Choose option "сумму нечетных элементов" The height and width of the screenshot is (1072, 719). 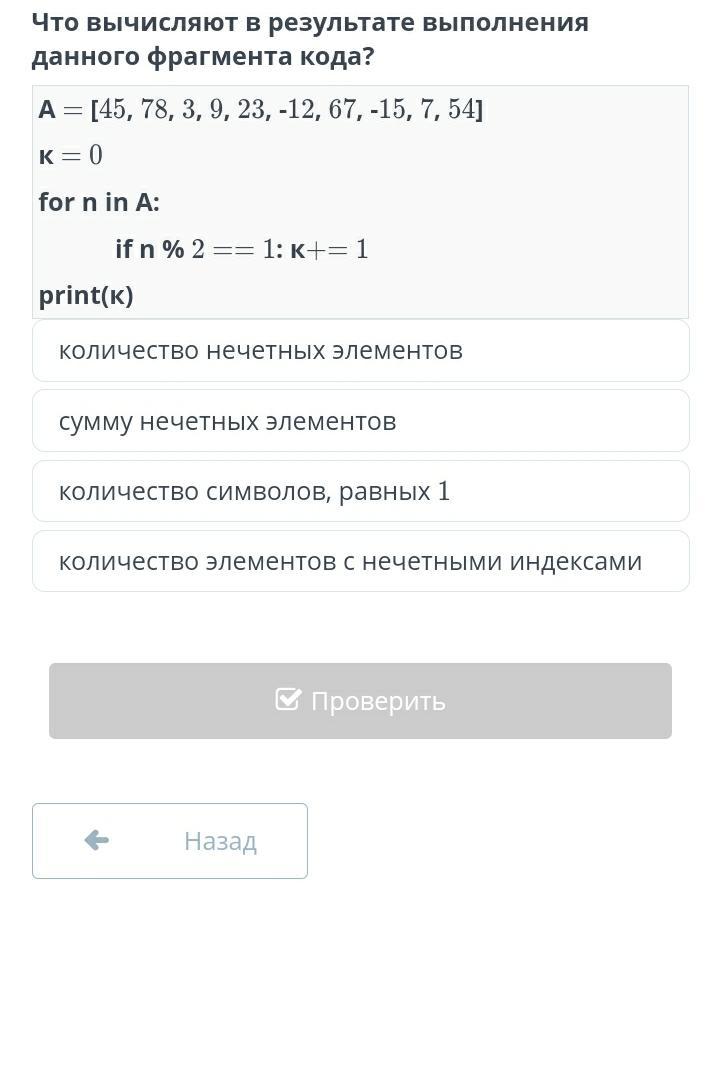[x=360, y=421]
